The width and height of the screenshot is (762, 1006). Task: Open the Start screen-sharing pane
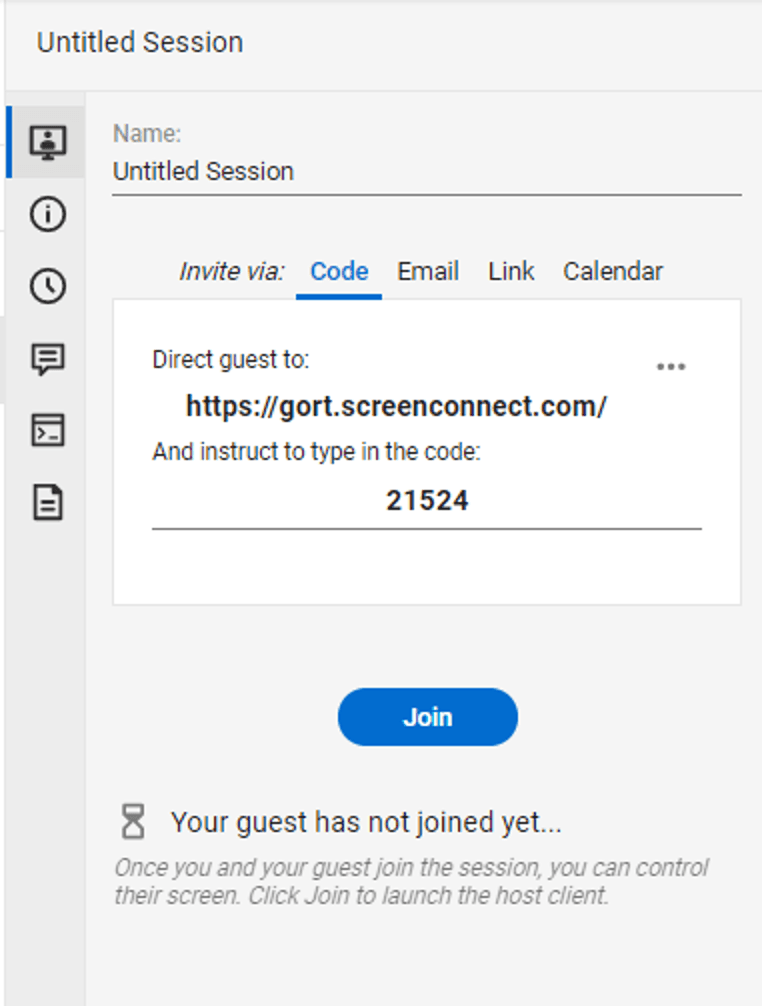(x=48, y=142)
